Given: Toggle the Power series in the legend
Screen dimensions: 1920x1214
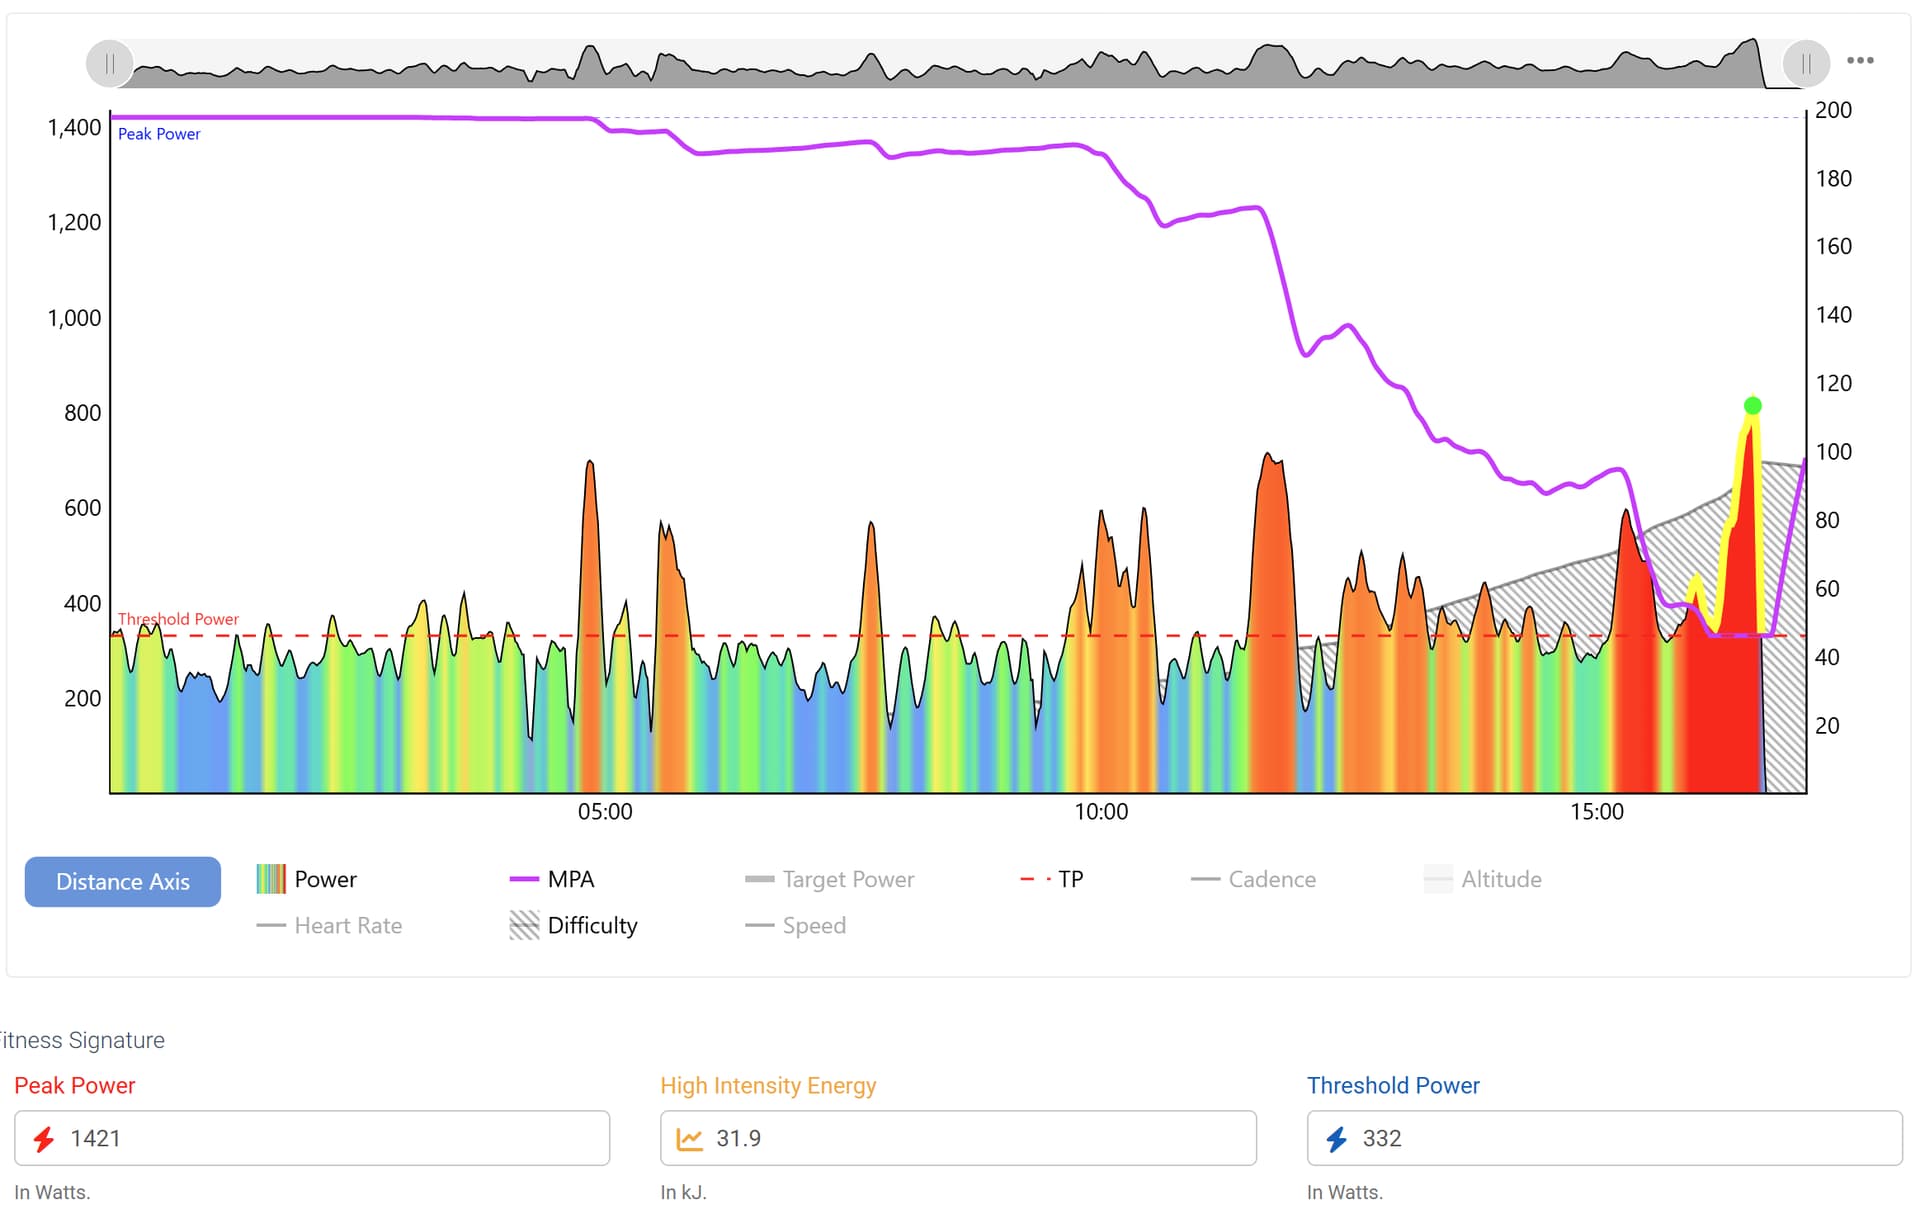Looking at the screenshot, I should [x=307, y=879].
